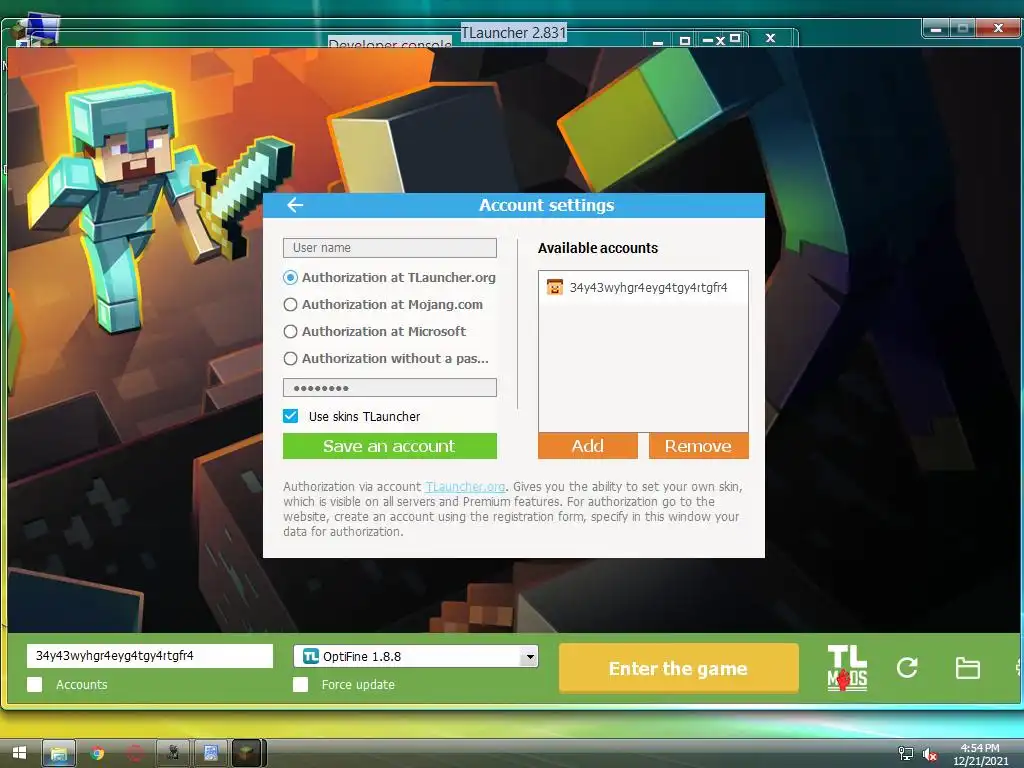Click the account's Steve head avatar icon
The height and width of the screenshot is (768, 1024).
tap(554, 287)
